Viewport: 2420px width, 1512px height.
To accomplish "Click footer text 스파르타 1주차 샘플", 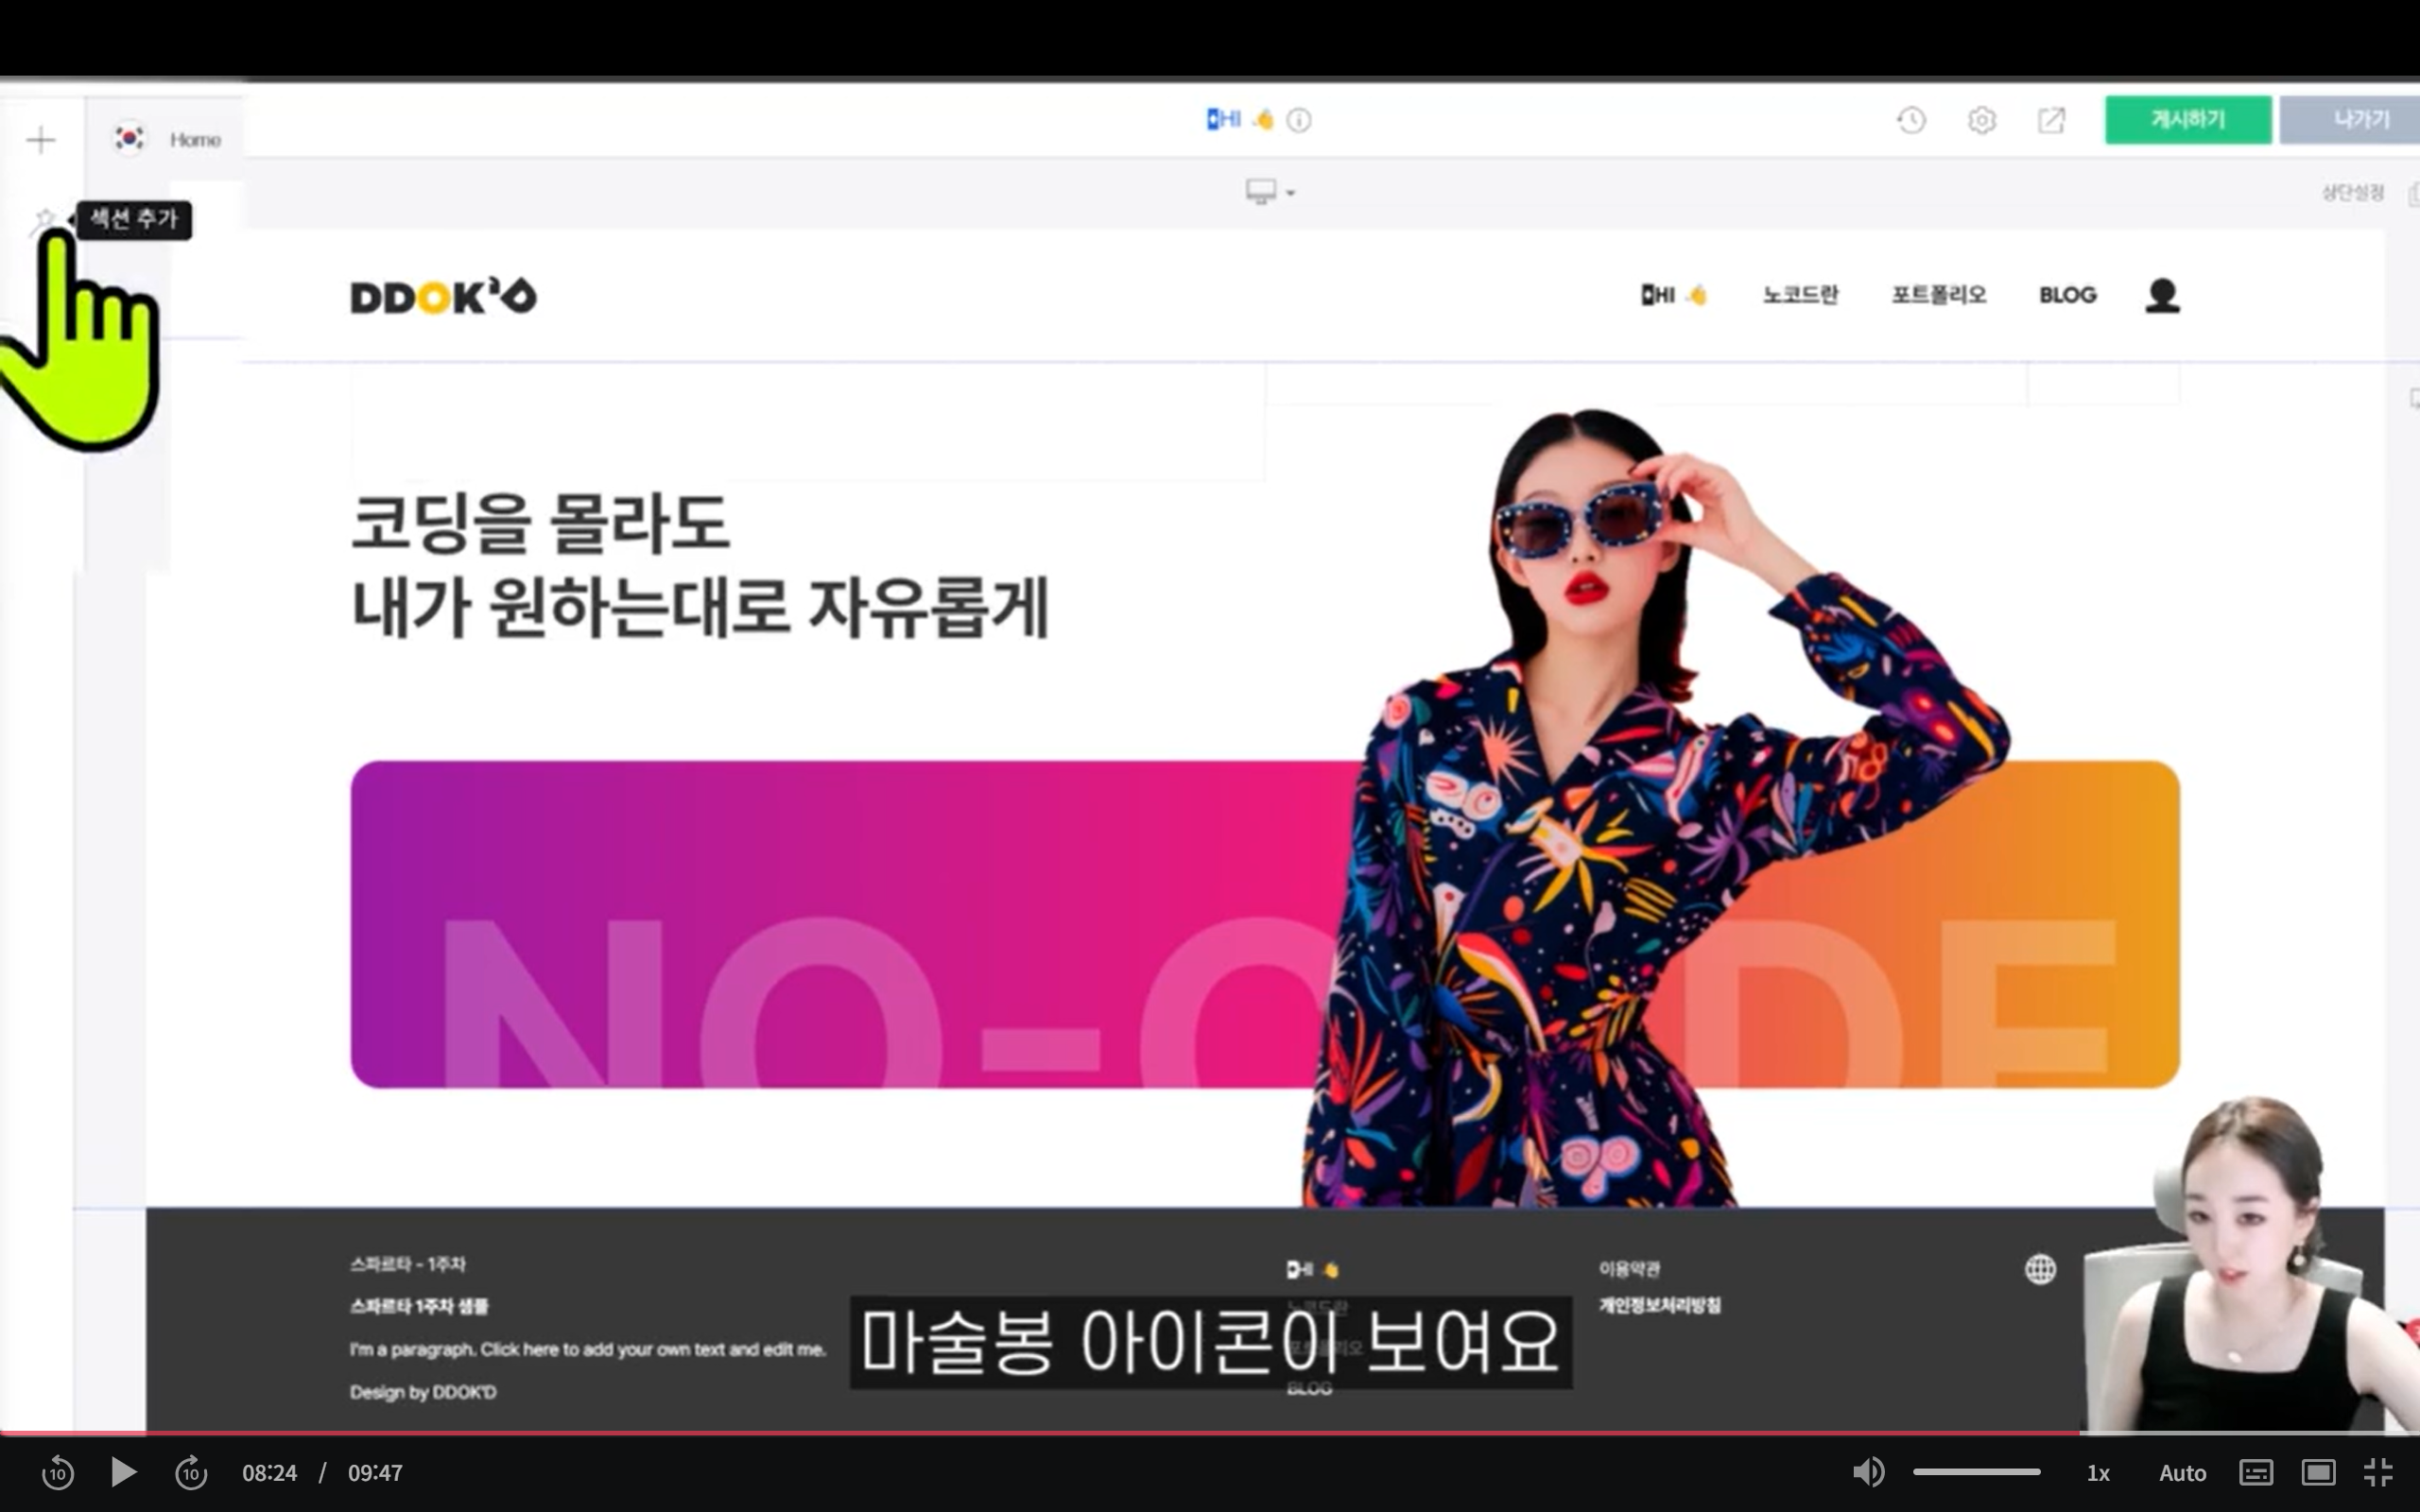I will [x=419, y=1306].
